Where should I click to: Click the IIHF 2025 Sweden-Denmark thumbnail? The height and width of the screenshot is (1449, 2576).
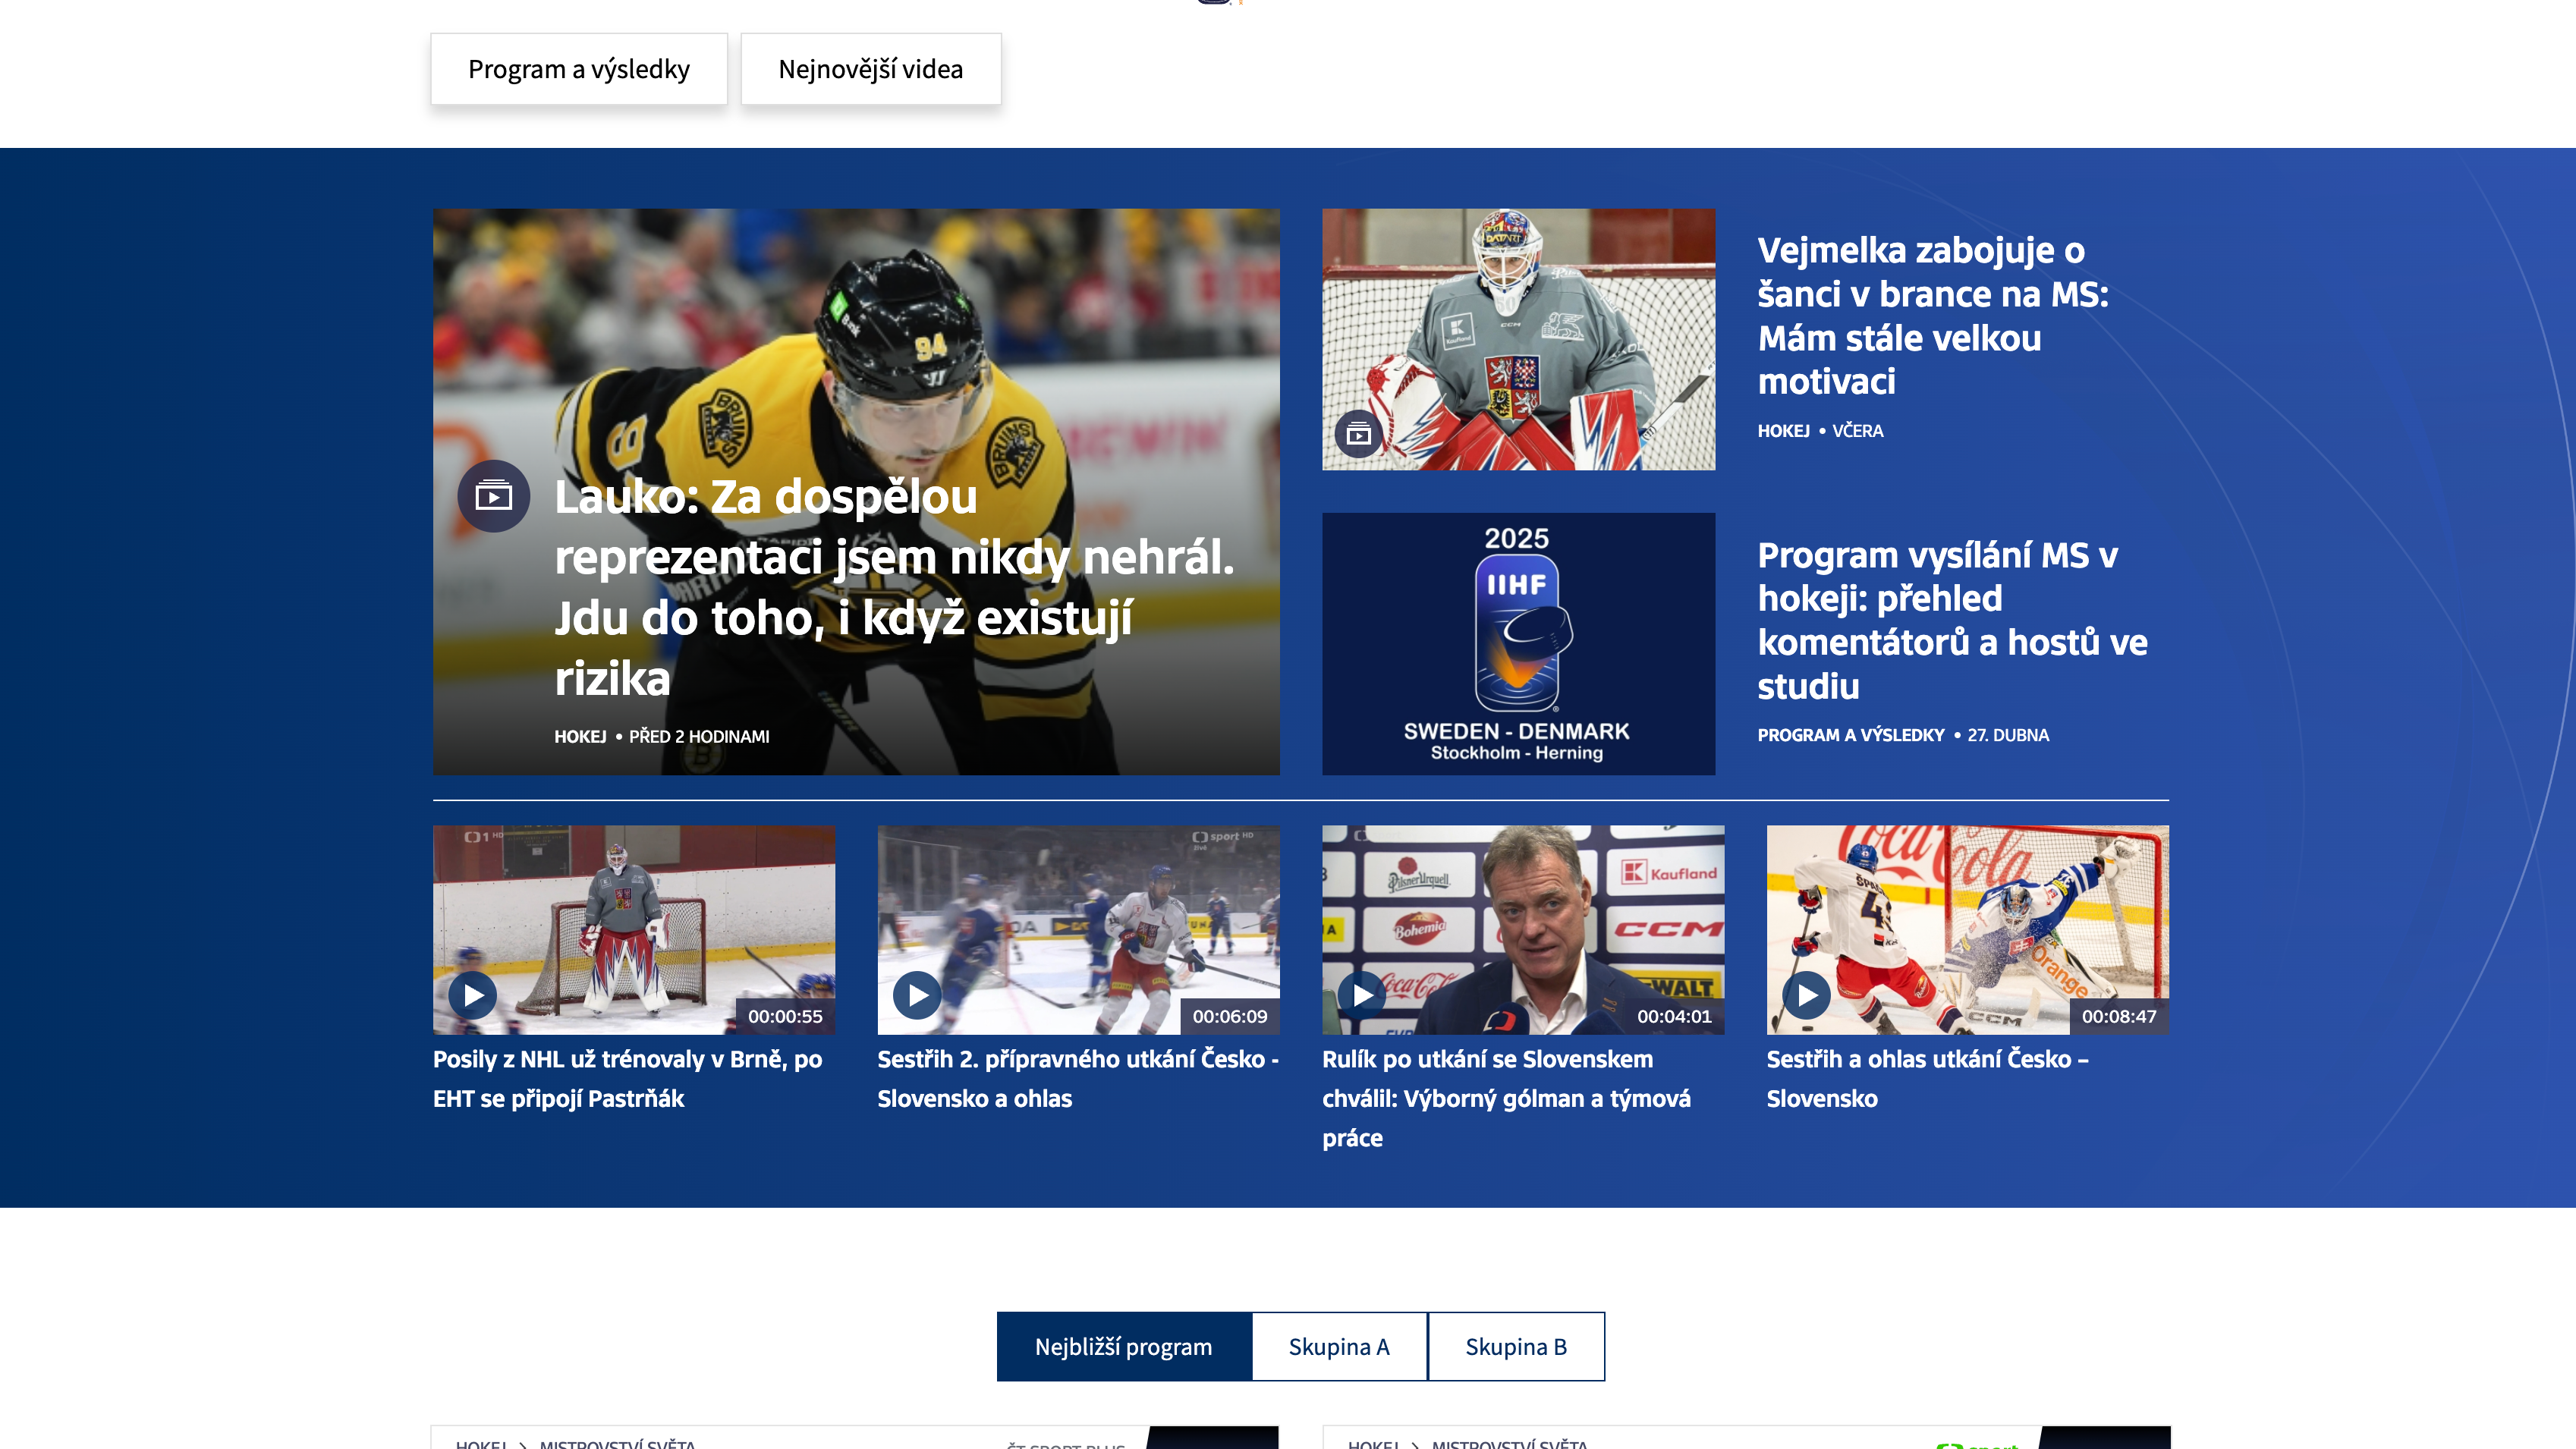(x=1518, y=644)
